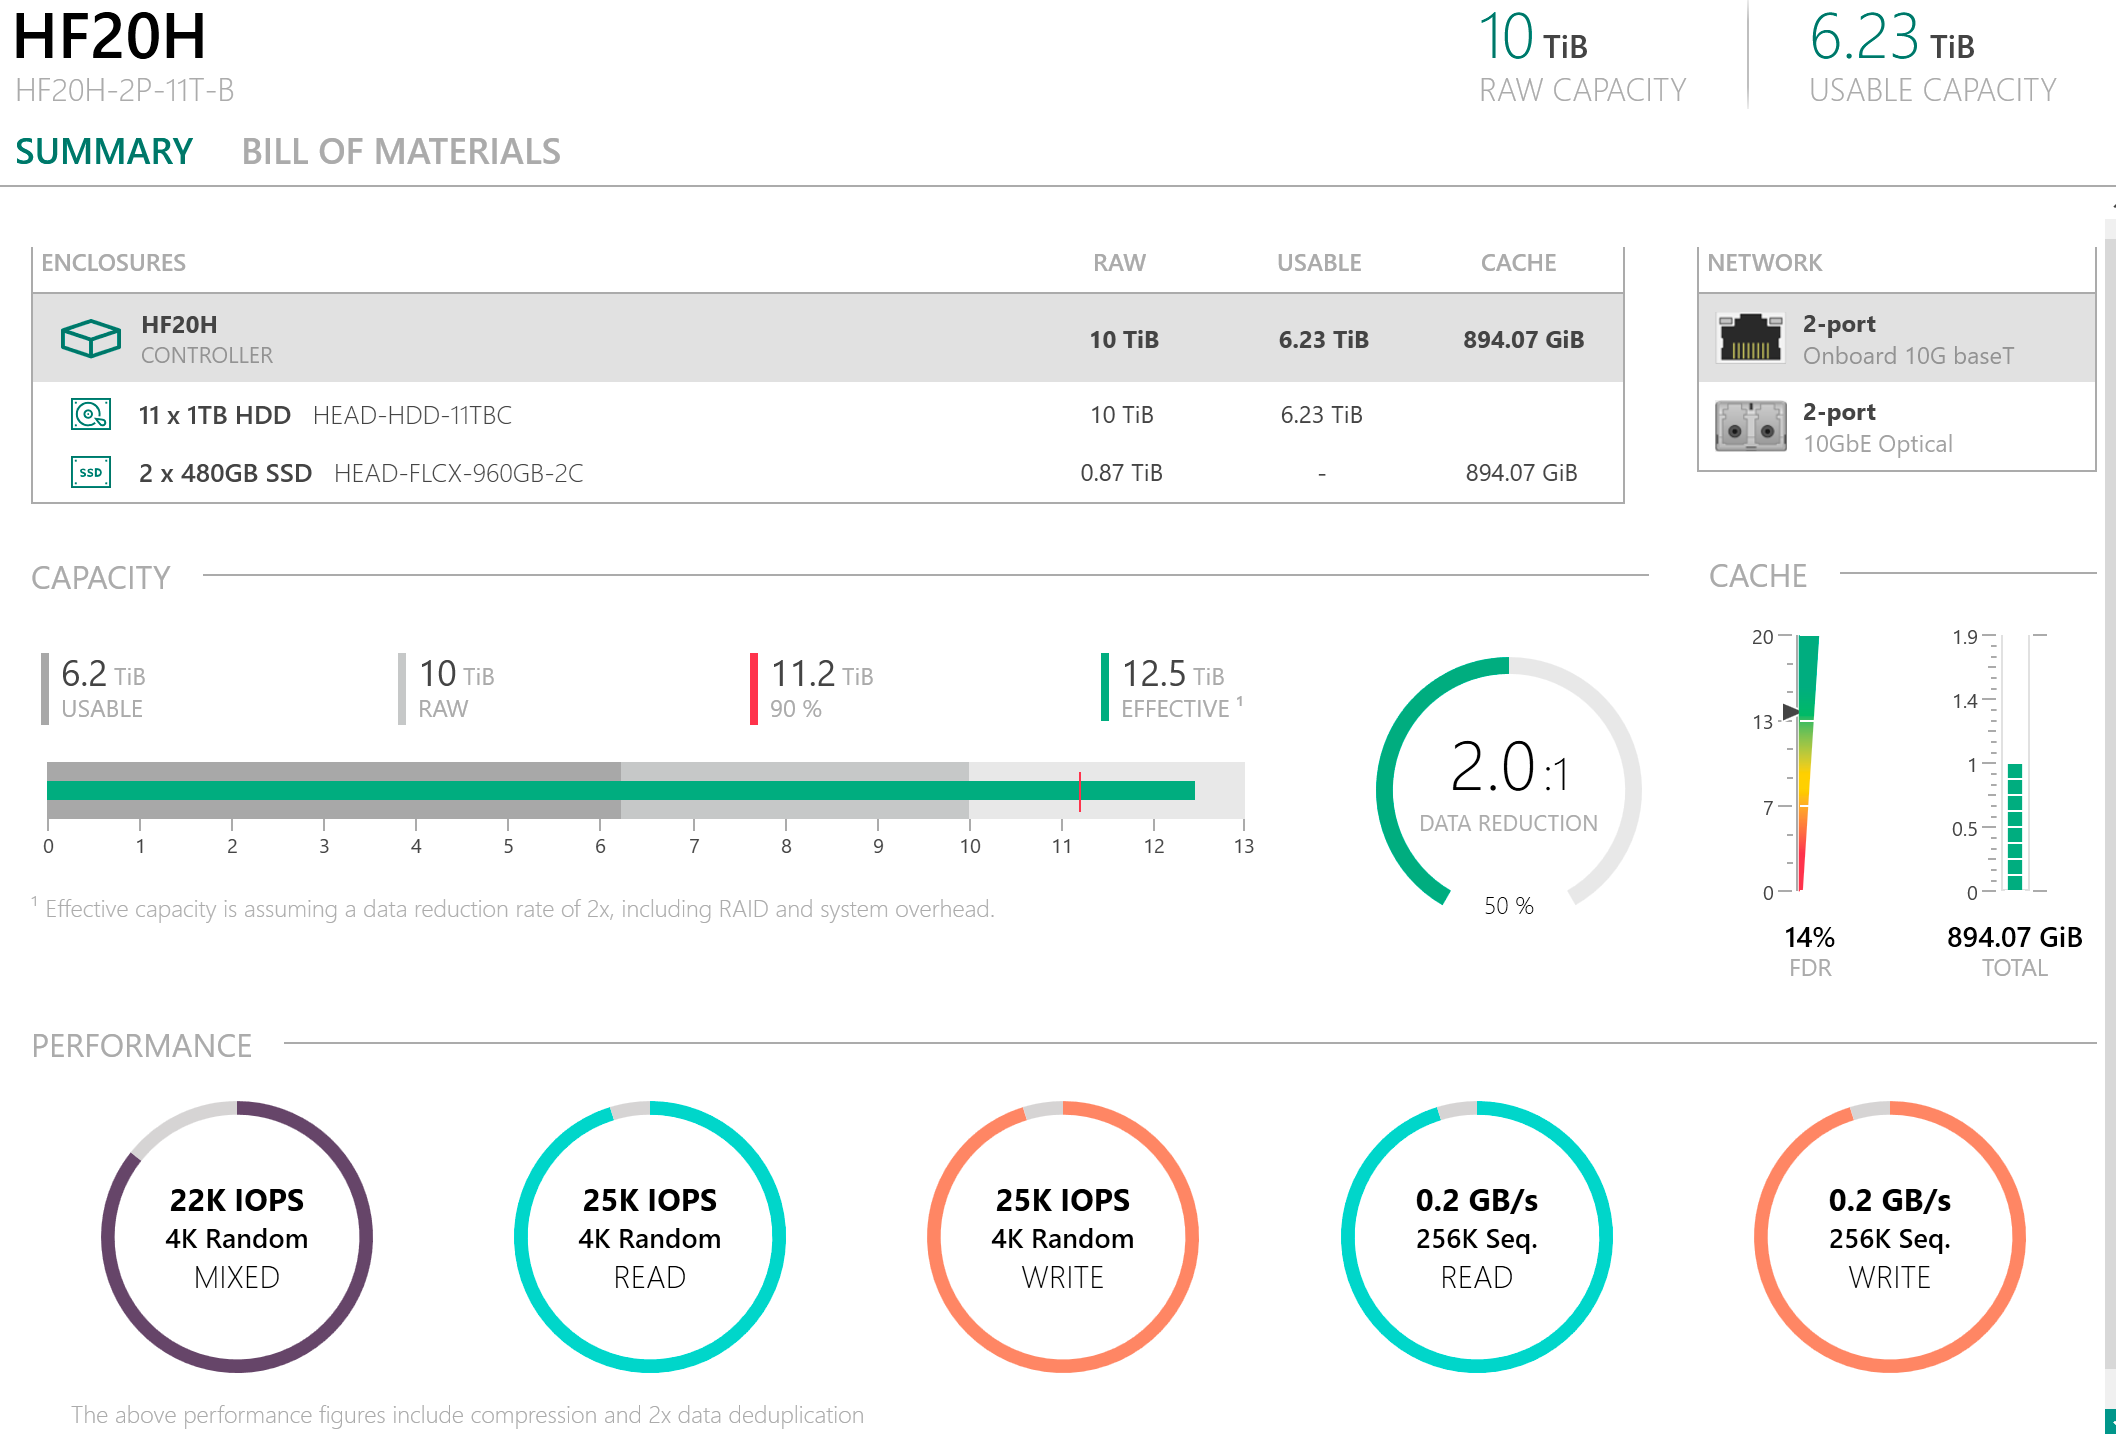Click the 0.2 GB/s 256K Seq. Read dial
2116x1434 pixels.
pos(1477,1237)
